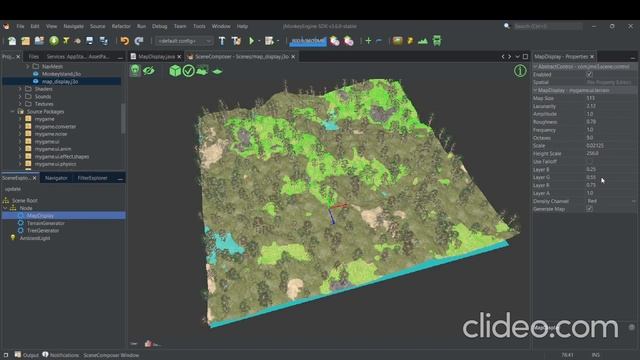Expand the mygame package
Screen dimensions: 640x360
point(20,119)
